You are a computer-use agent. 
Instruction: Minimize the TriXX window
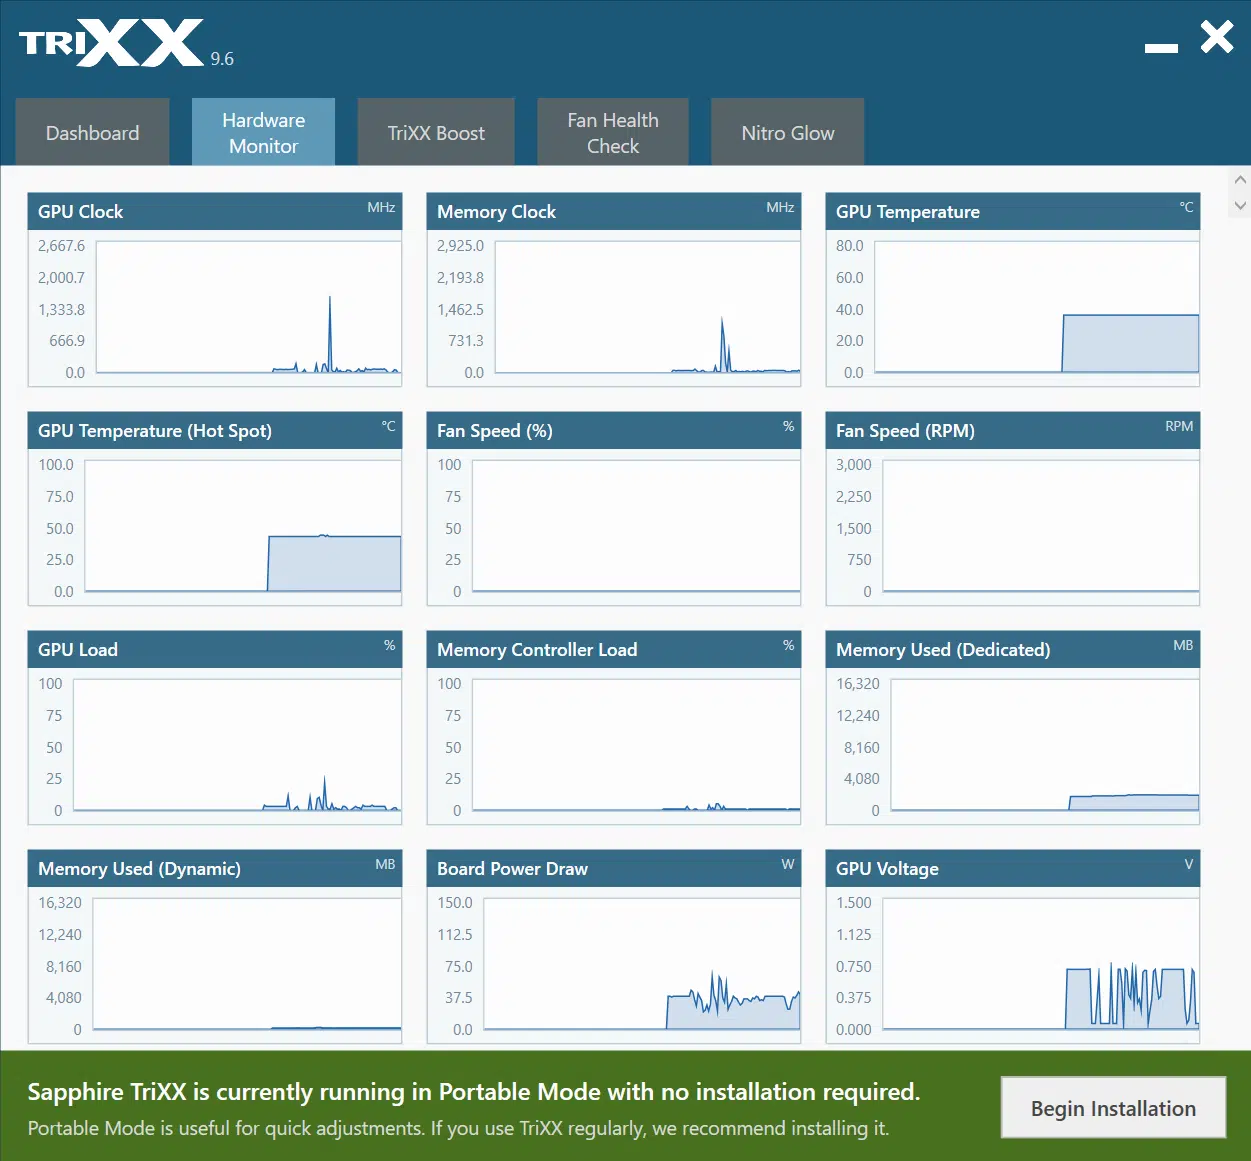click(x=1161, y=47)
